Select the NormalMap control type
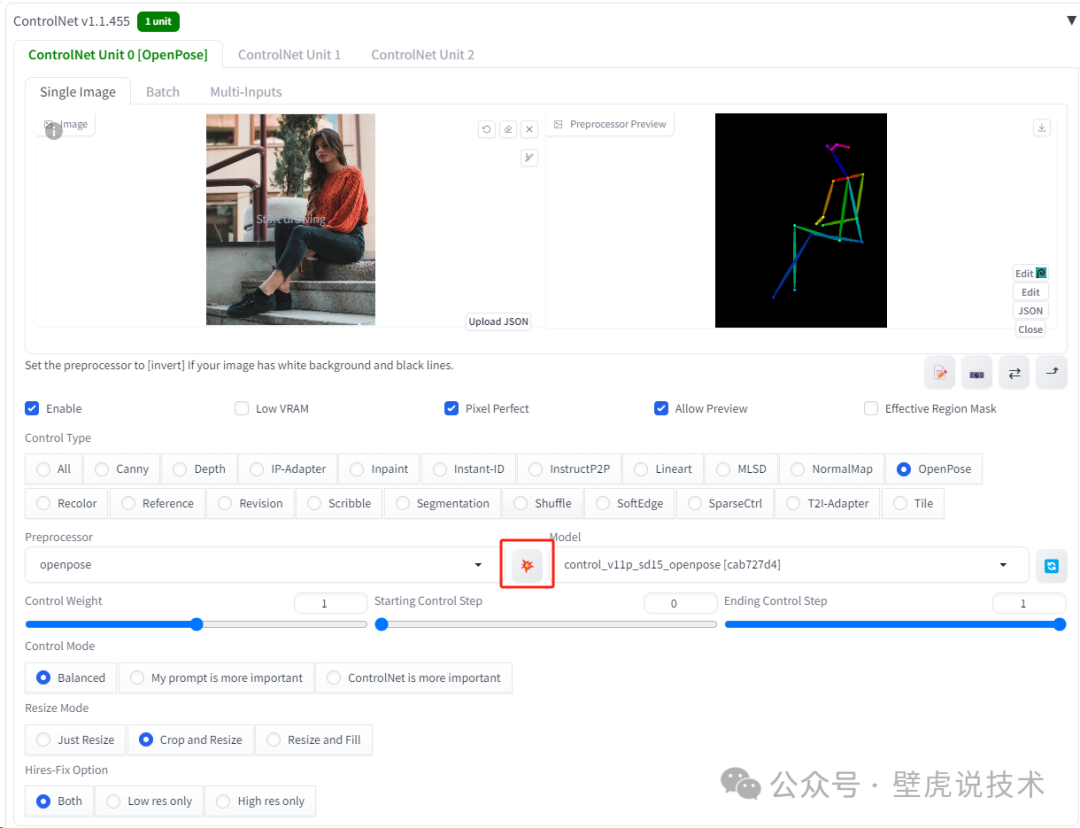This screenshot has width=1080, height=828. click(x=831, y=469)
